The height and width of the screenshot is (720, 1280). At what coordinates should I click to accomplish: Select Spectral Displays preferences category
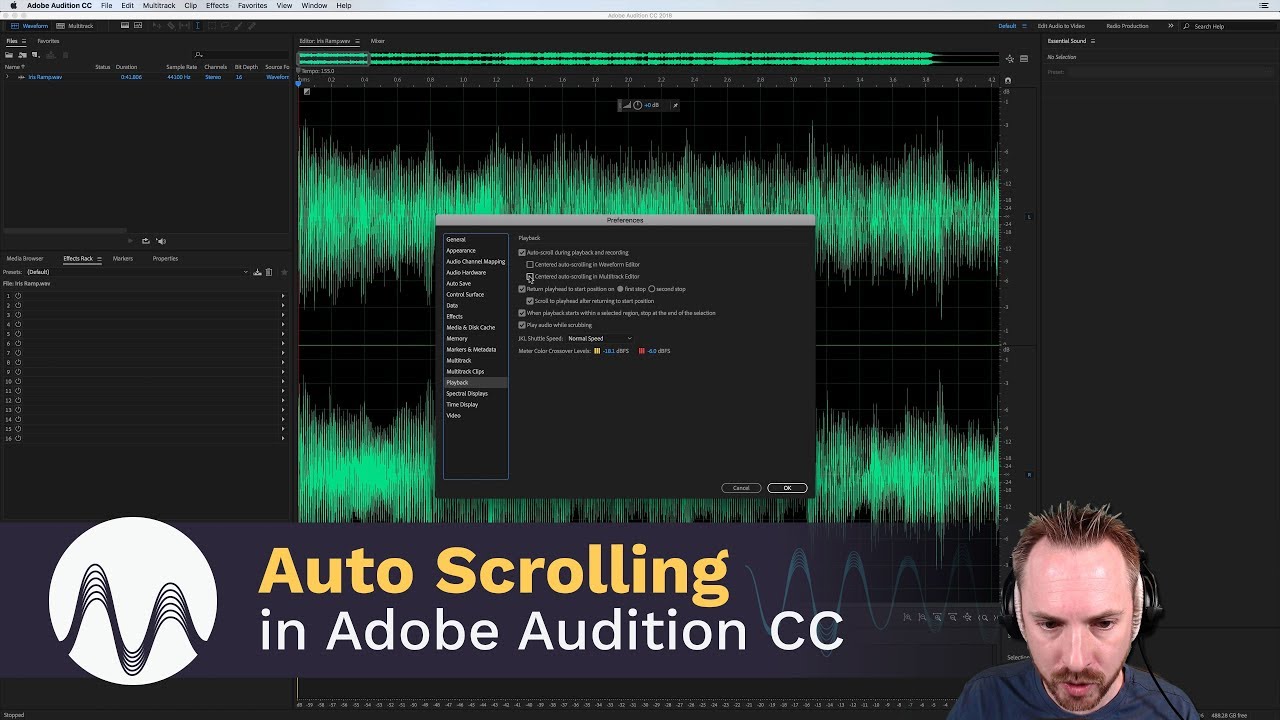point(467,393)
